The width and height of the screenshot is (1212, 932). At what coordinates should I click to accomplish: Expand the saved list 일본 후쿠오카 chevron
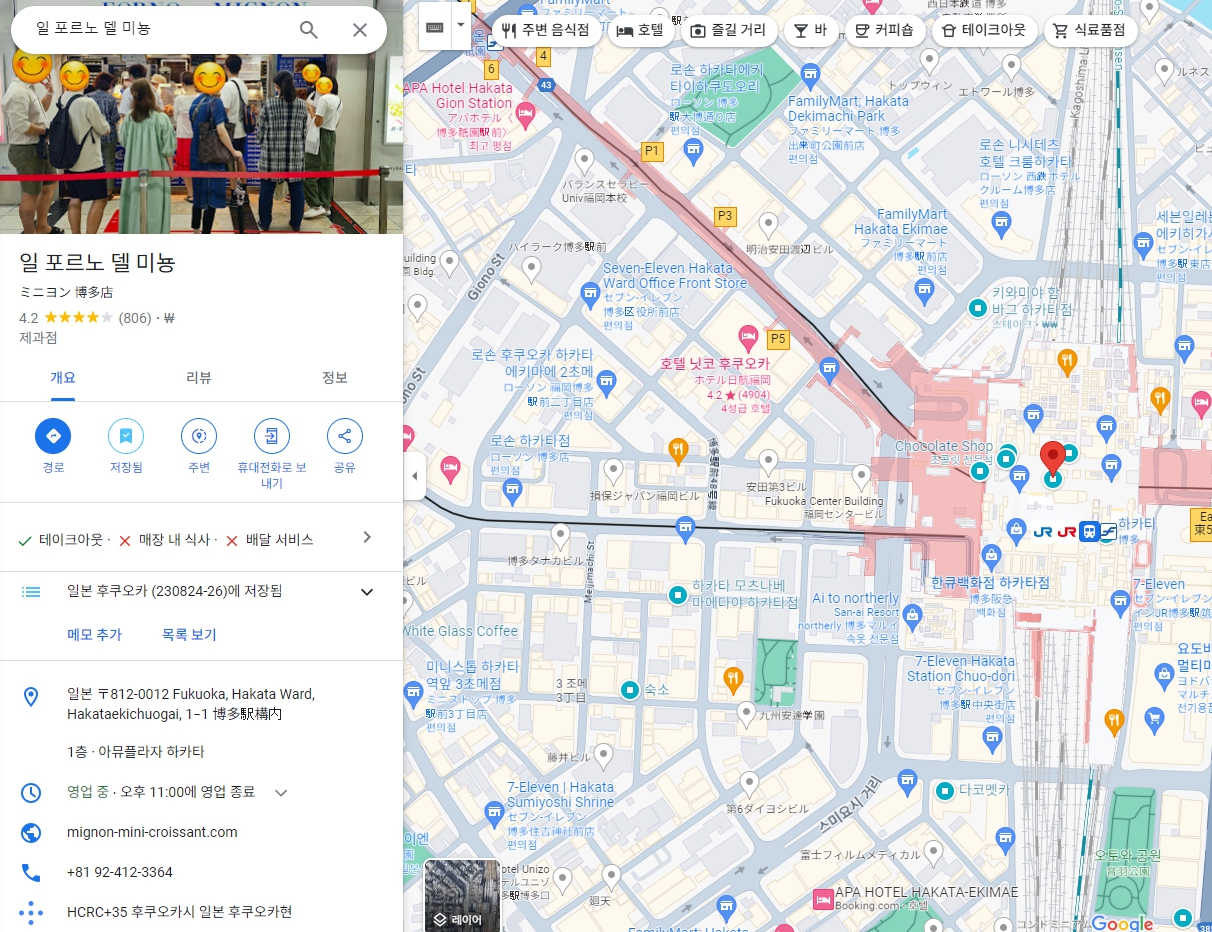[367, 592]
